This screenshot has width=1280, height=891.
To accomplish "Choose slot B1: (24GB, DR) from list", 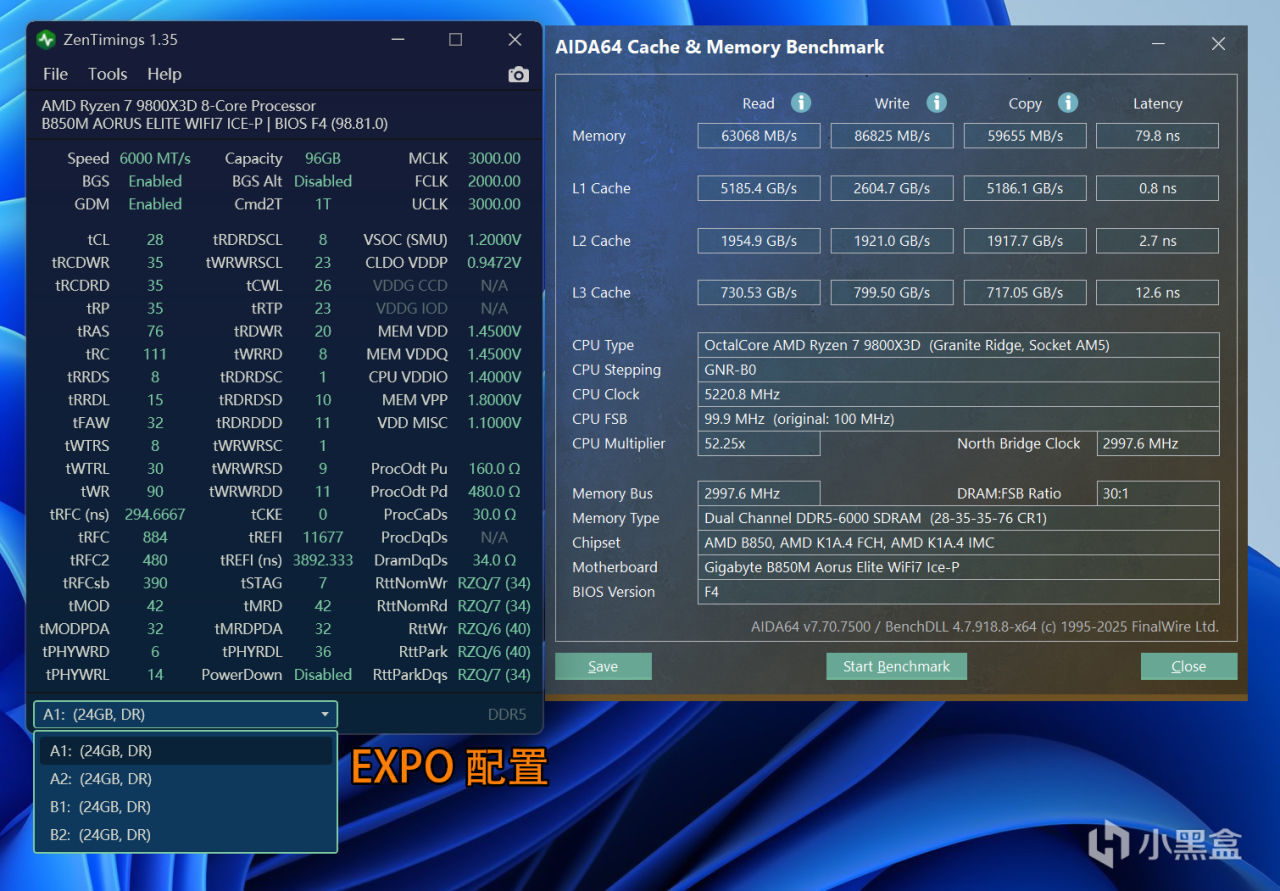I will (186, 807).
